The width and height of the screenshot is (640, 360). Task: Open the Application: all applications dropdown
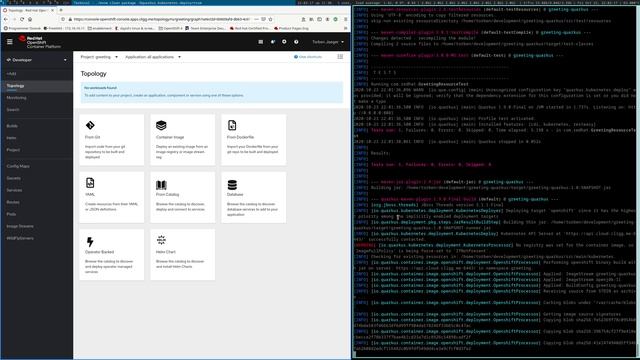pos(153,57)
